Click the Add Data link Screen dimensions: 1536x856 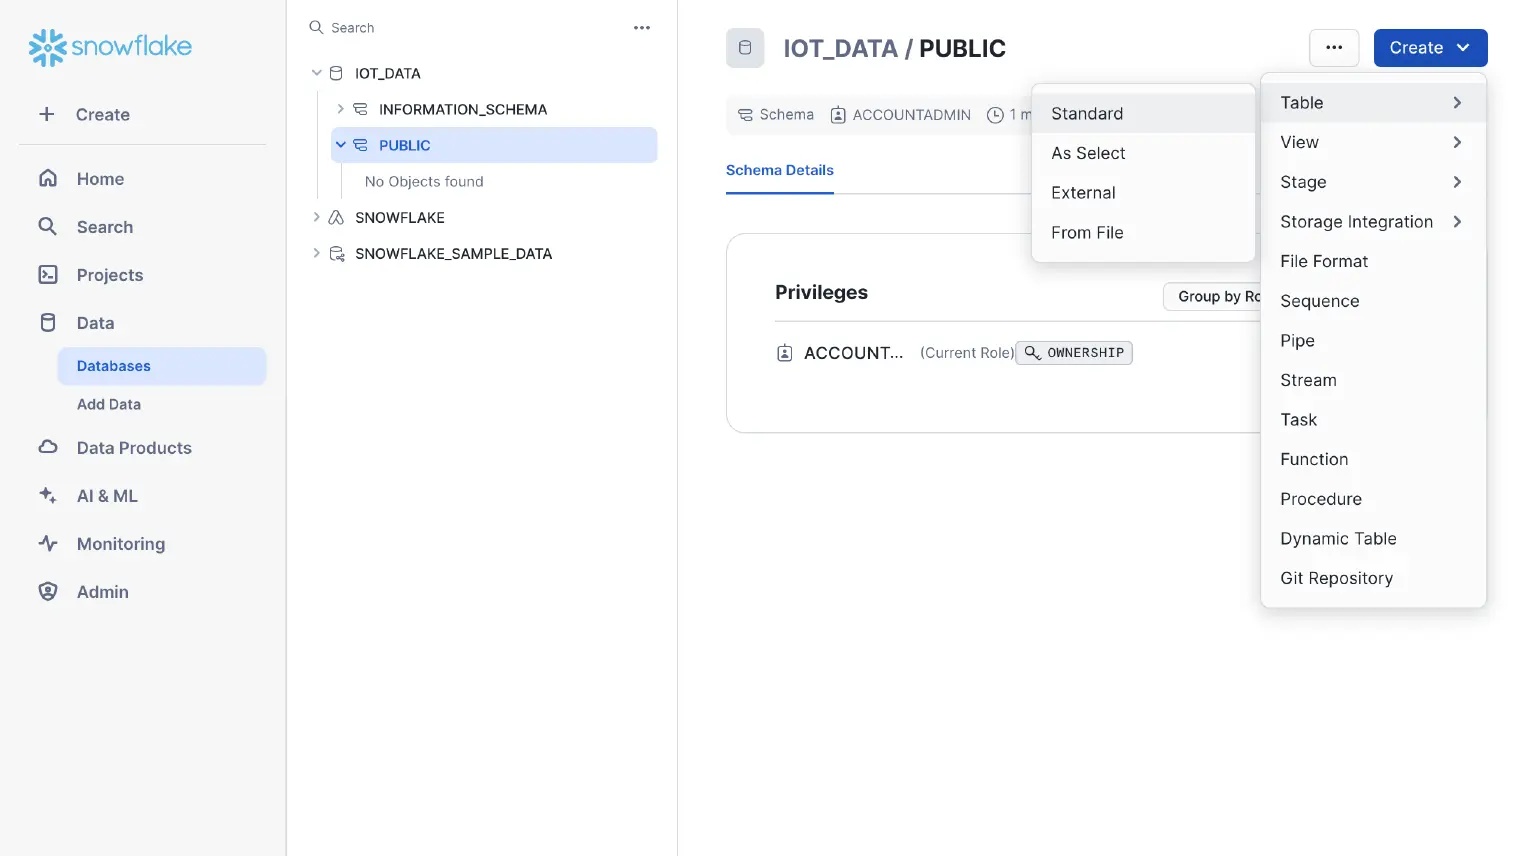click(x=108, y=404)
